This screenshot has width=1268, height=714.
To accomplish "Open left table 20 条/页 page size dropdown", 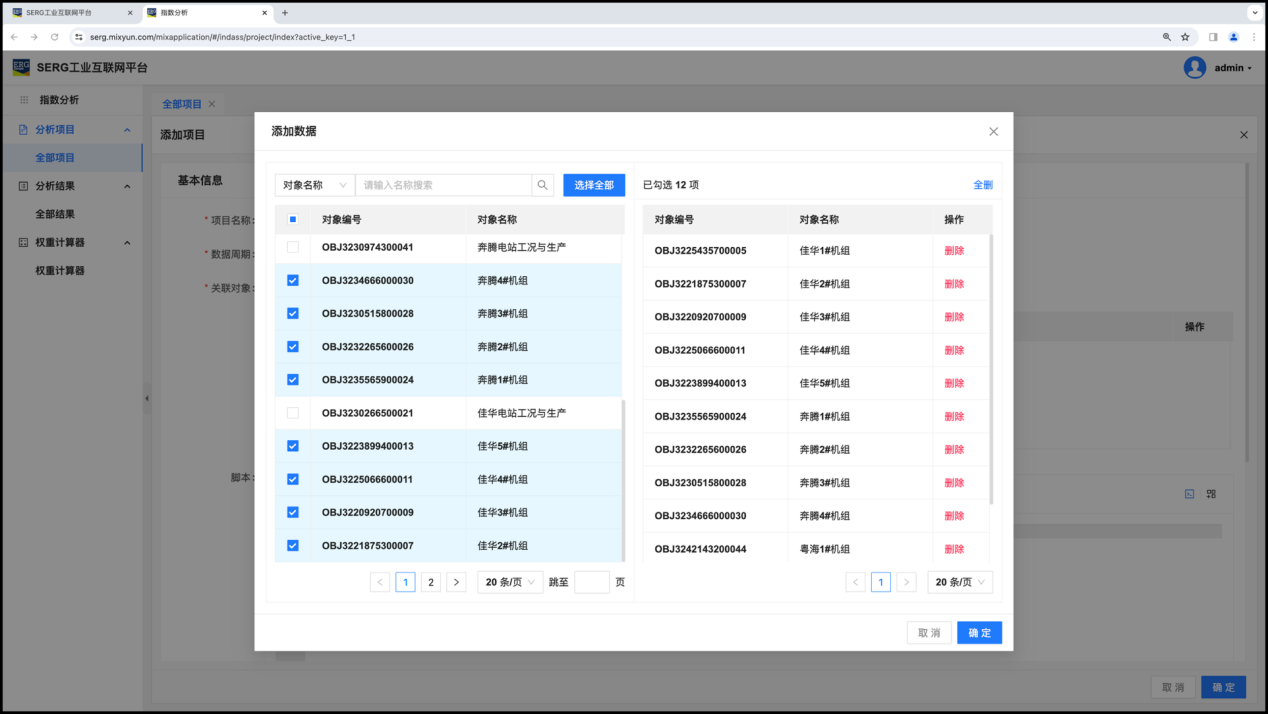I will click(510, 582).
